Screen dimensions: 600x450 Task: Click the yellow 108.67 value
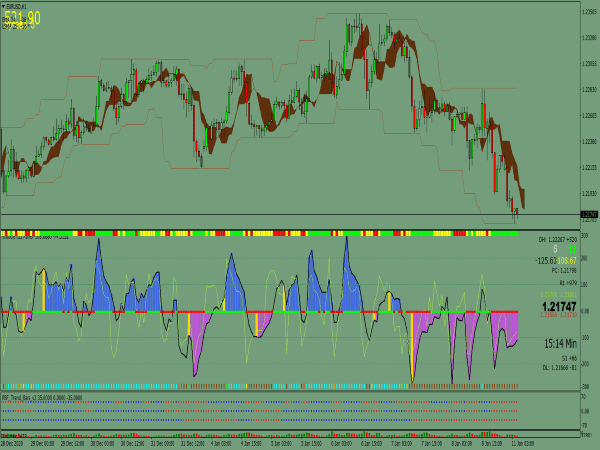pyautogui.click(x=567, y=261)
